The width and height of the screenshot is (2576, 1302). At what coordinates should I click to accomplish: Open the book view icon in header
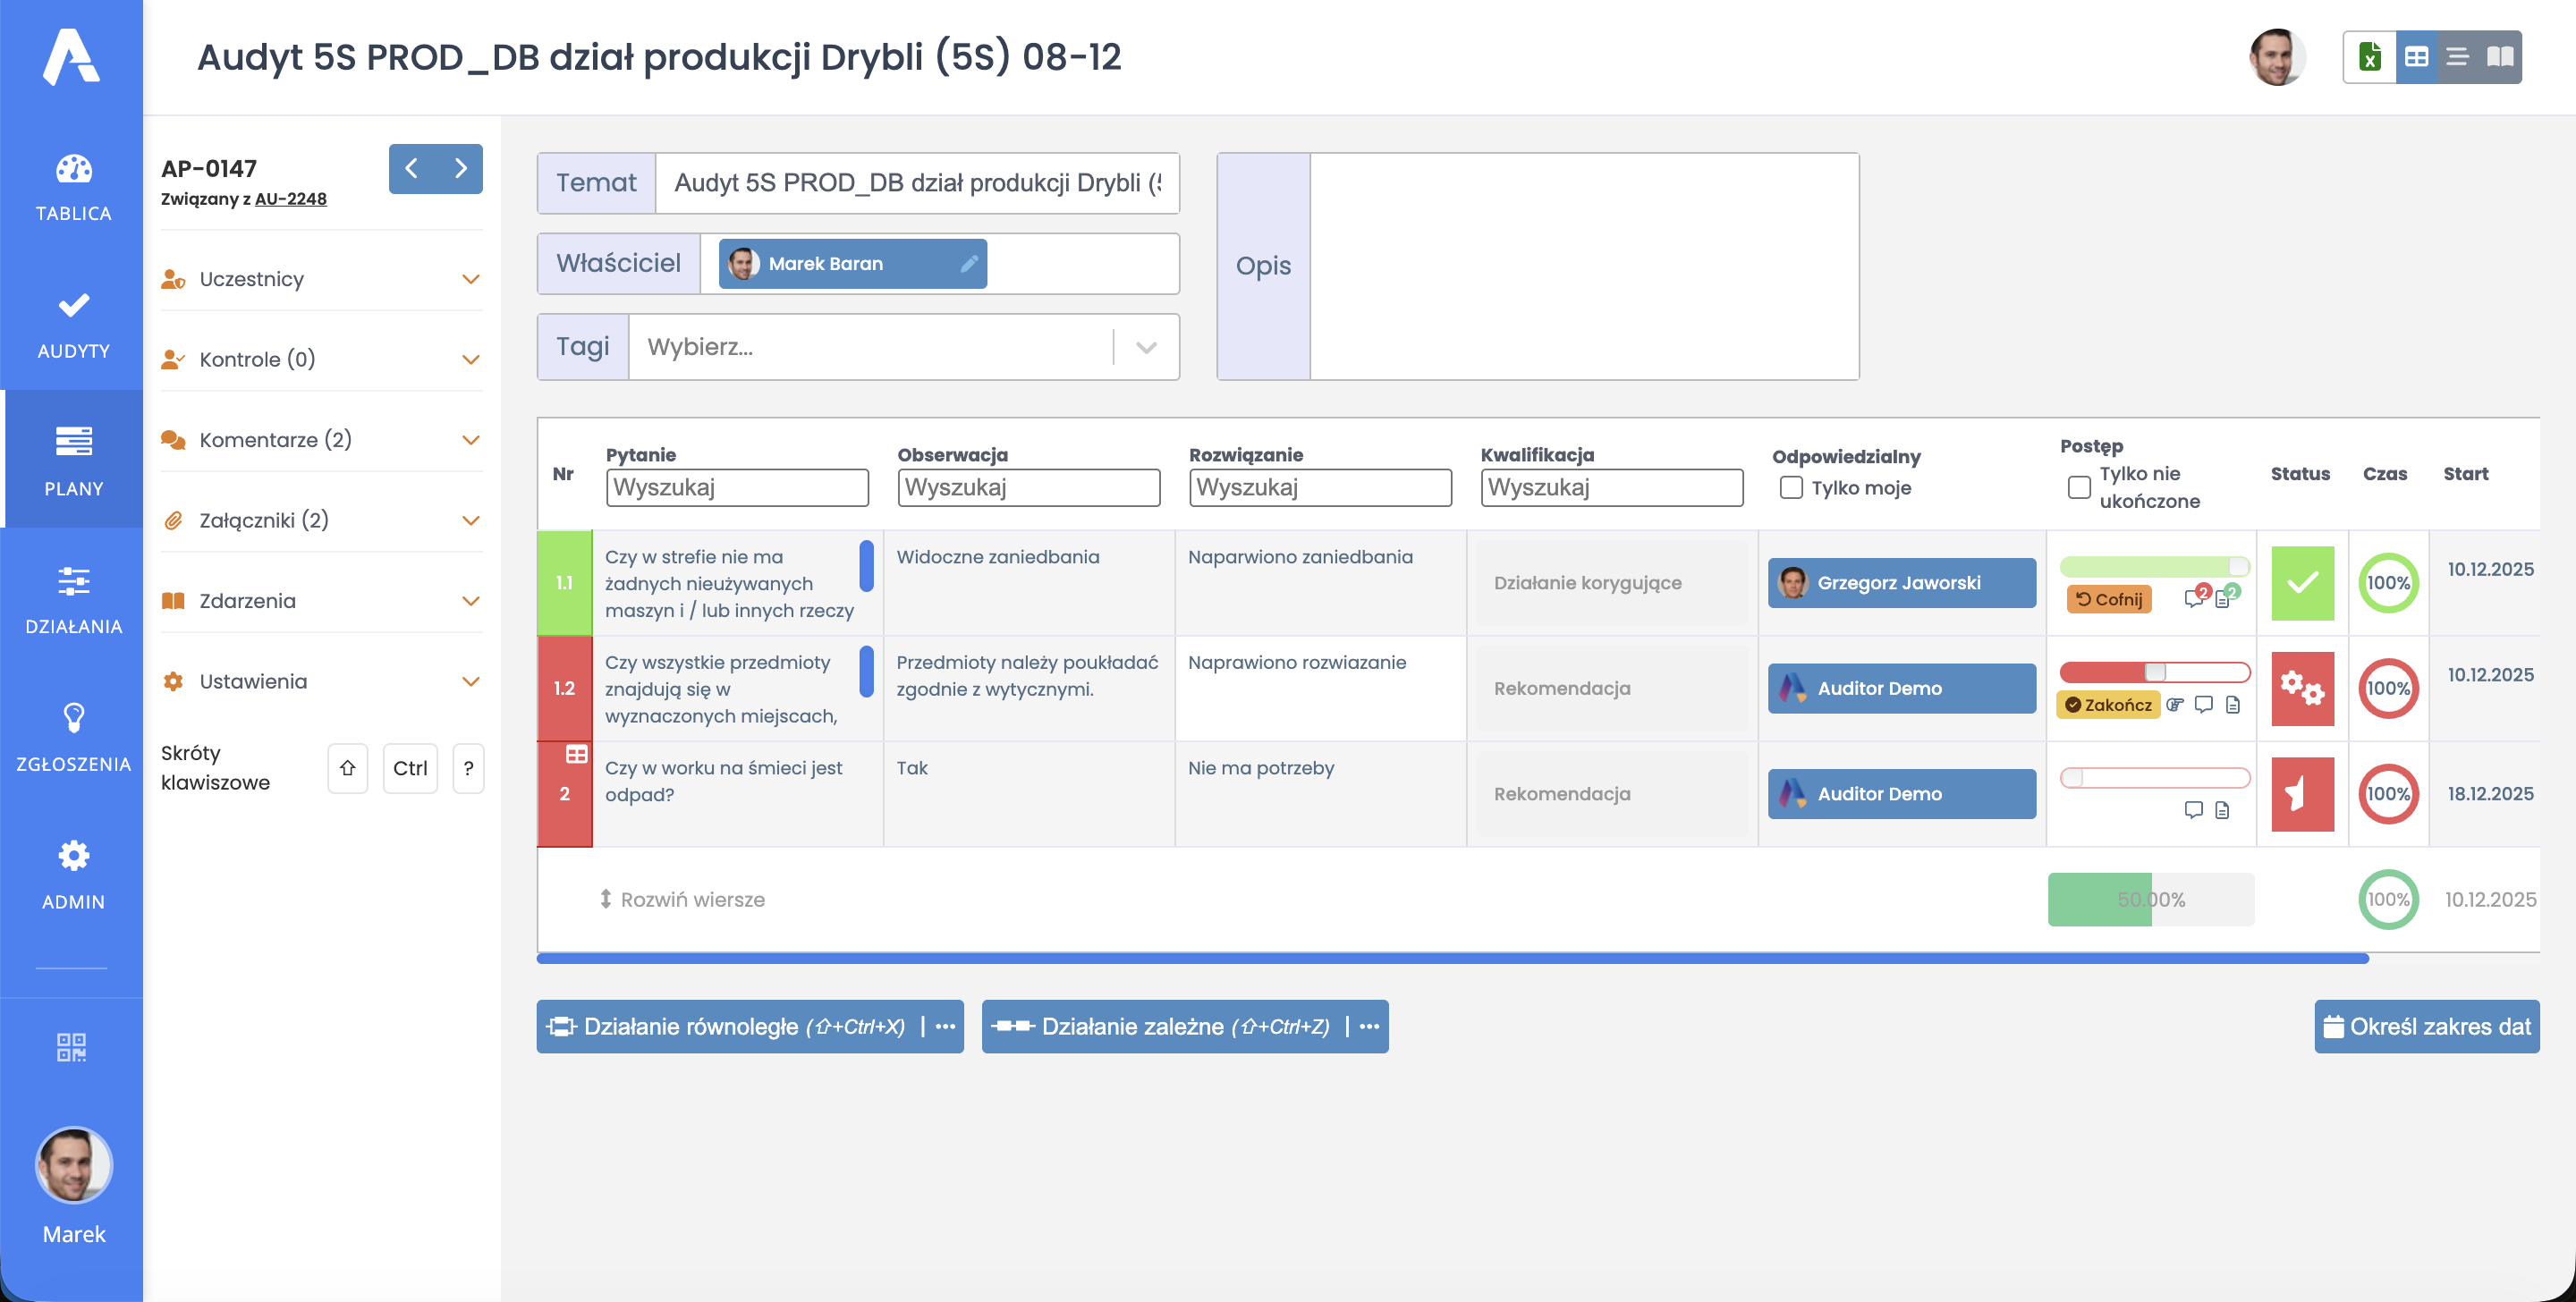[2500, 57]
